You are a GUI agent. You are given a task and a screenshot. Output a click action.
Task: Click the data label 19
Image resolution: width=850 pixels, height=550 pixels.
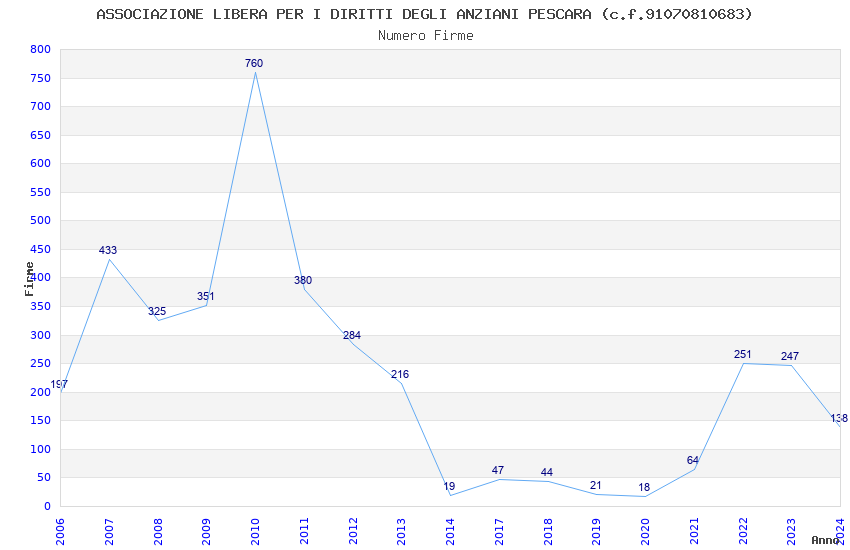pyautogui.click(x=449, y=487)
